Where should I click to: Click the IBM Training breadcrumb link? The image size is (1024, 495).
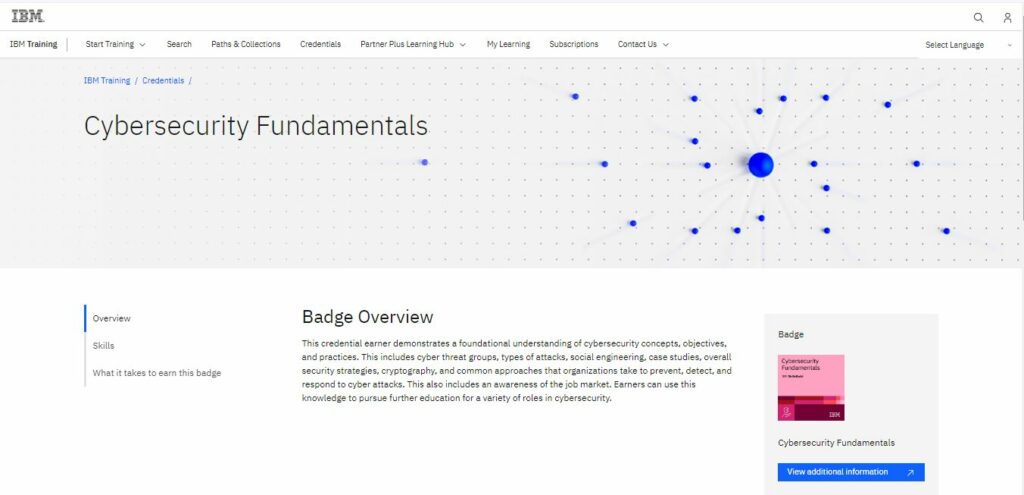click(107, 80)
